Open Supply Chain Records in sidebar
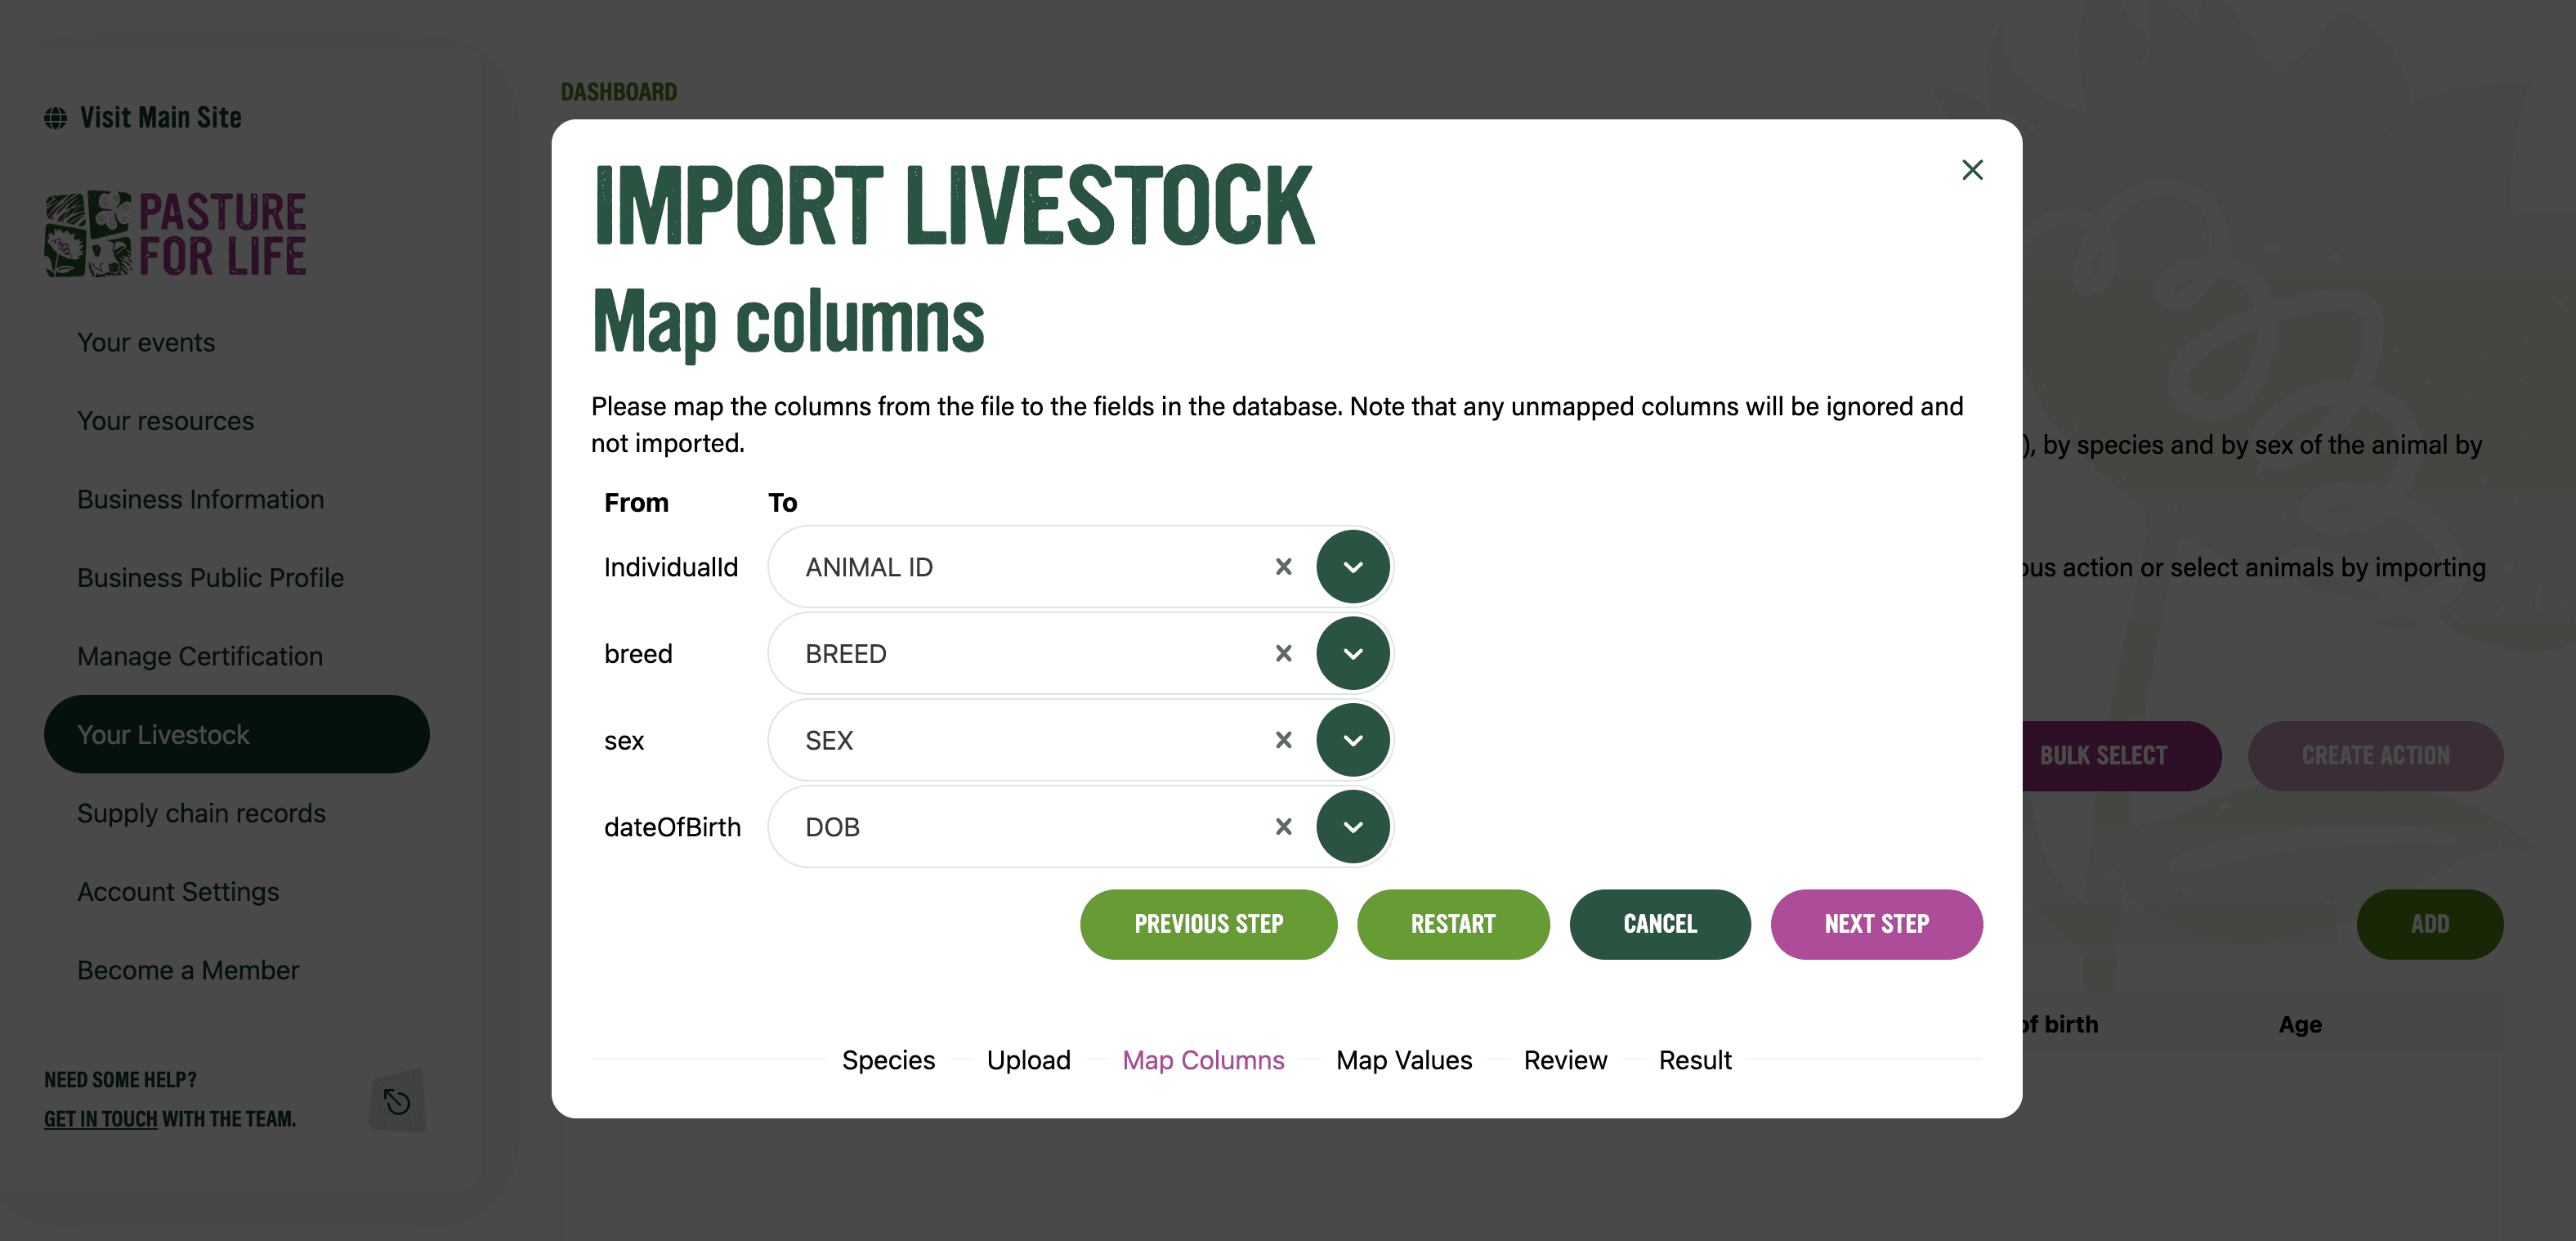This screenshot has height=1241, width=2576. pyautogui.click(x=201, y=813)
